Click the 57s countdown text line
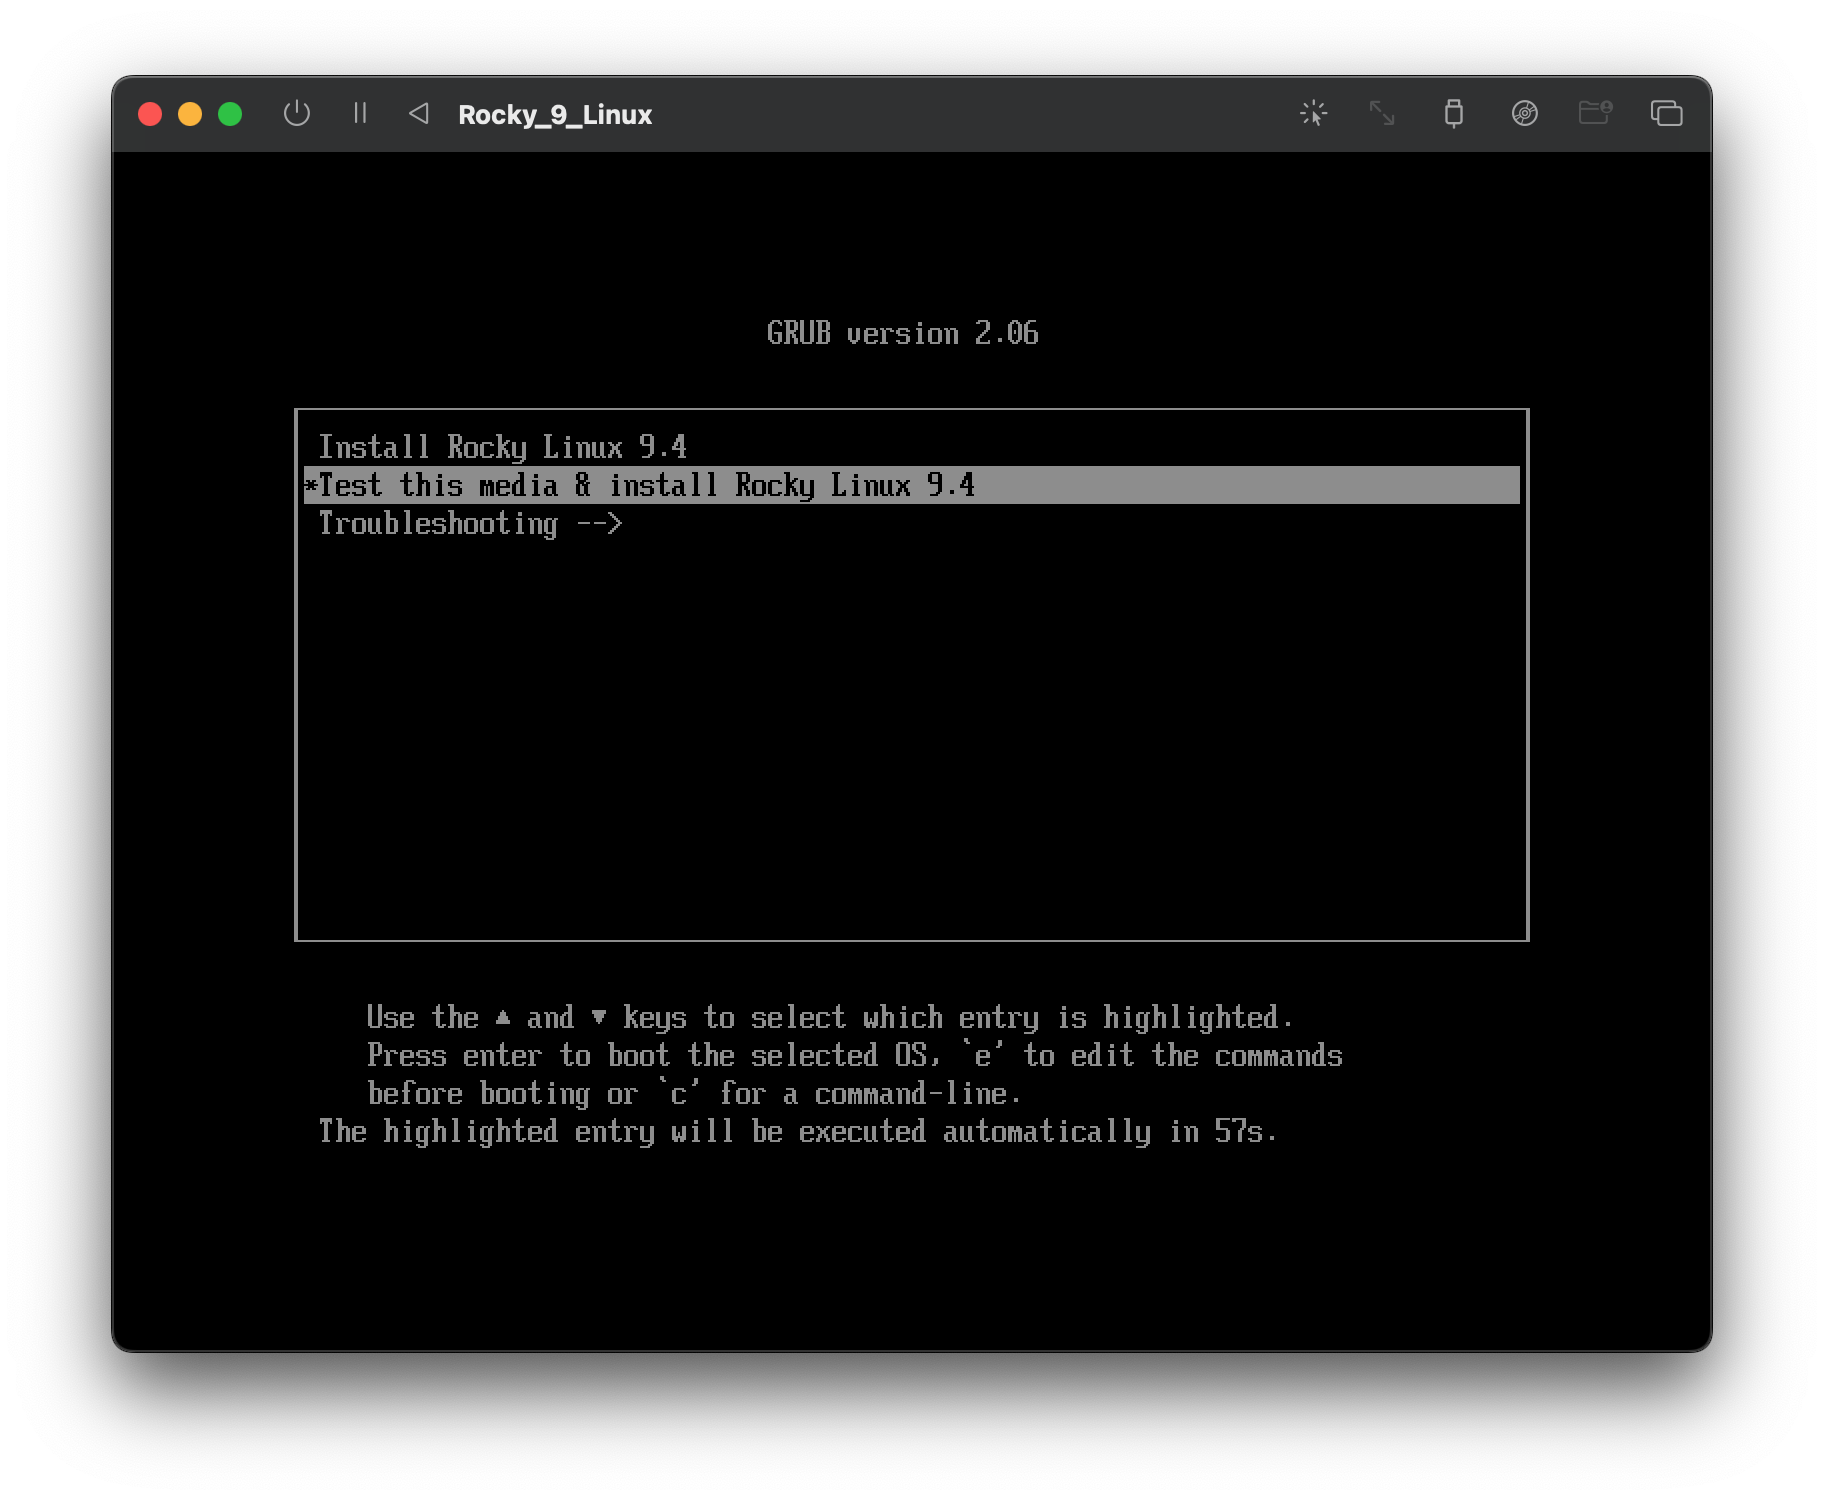The width and height of the screenshot is (1824, 1500). coord(798,1132)
